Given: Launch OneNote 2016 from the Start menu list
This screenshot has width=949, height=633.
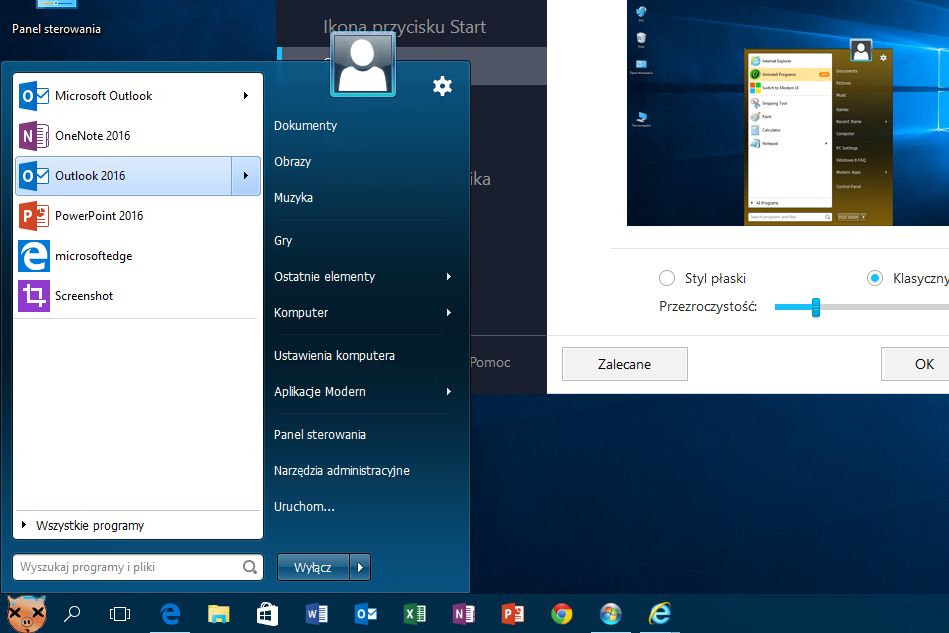Looking at the screenshot, I should click(139, 136).
